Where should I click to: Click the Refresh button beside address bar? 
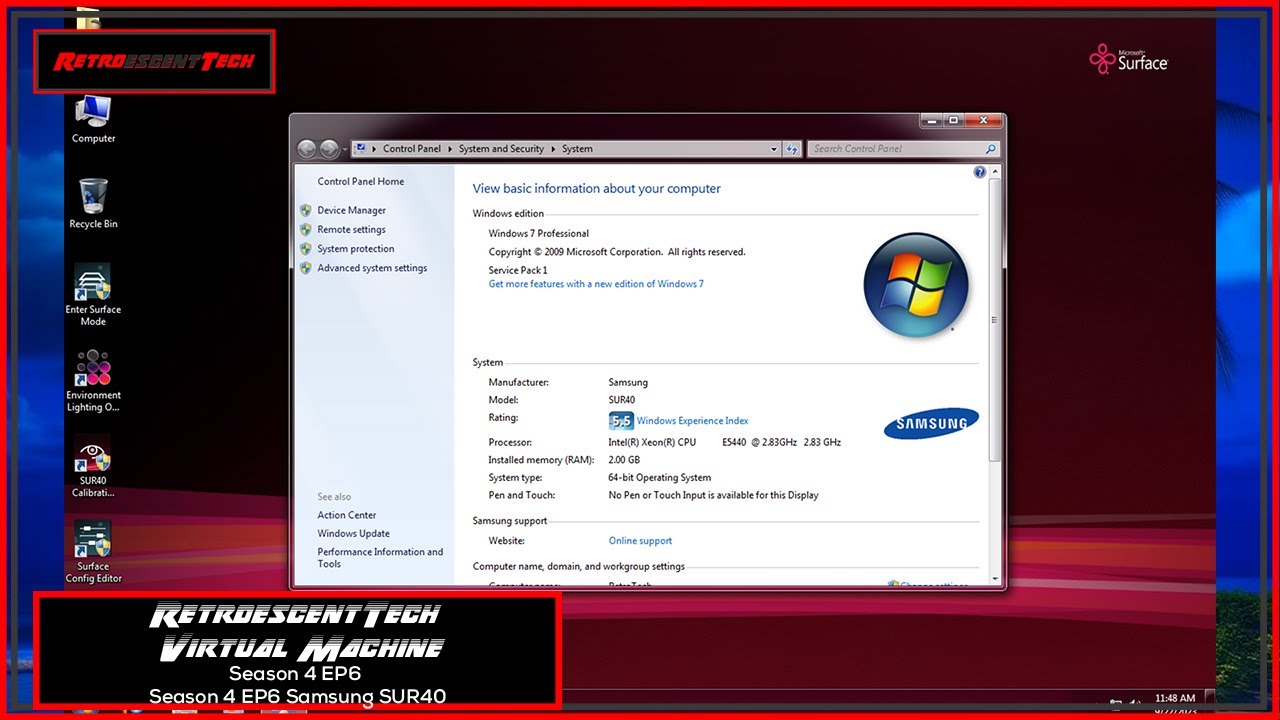[792, 149]
